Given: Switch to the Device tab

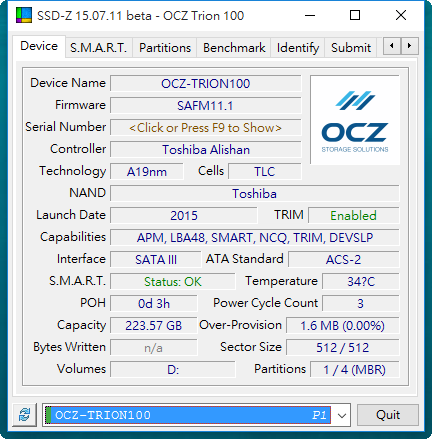Looking at the screenshot, I should pos(39,46).
